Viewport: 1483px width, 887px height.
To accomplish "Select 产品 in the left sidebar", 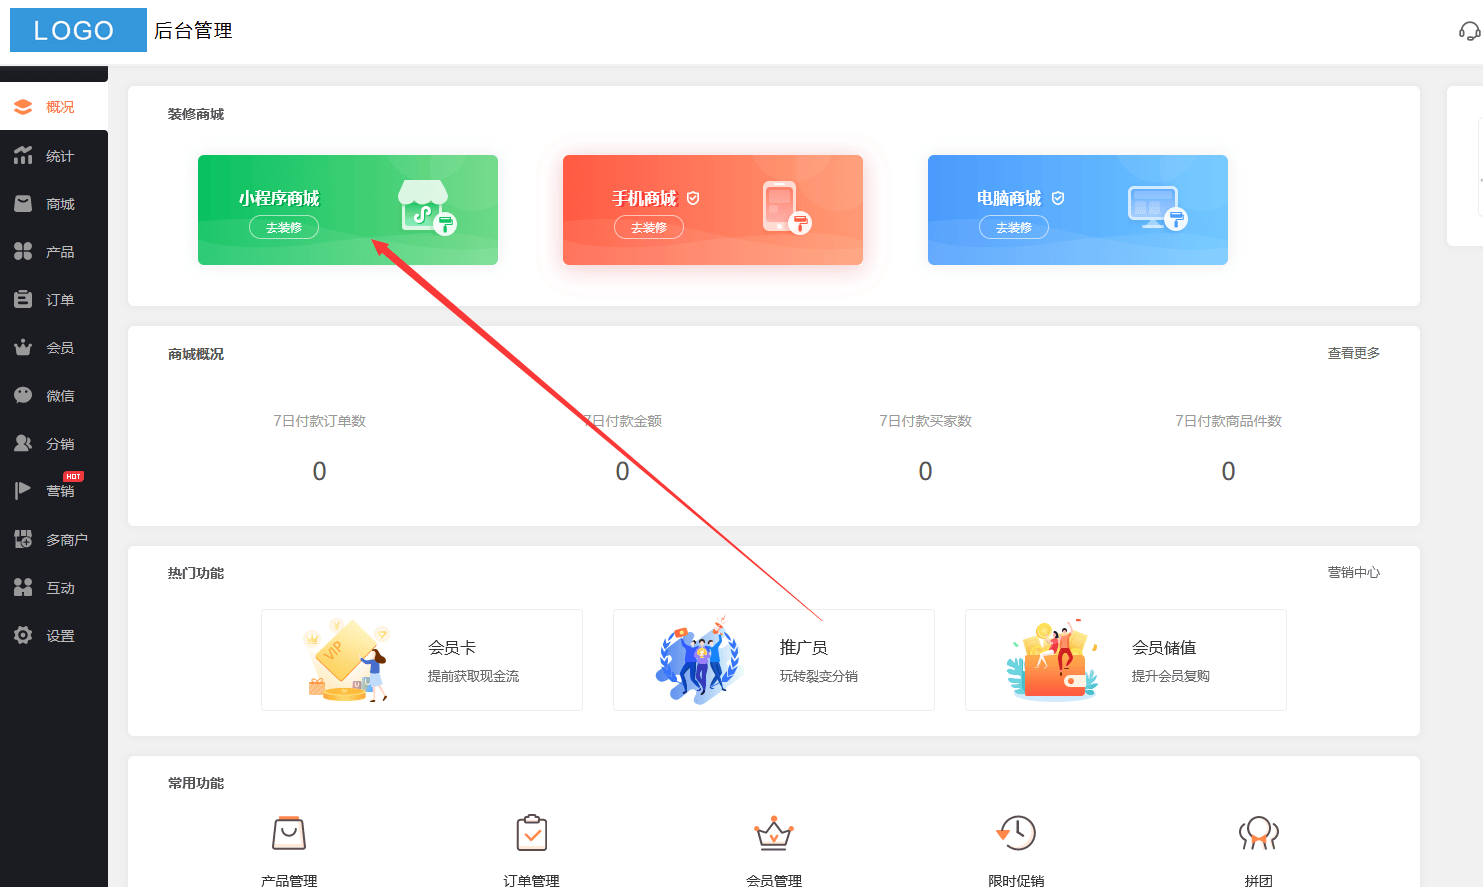I will click(54, 252).
